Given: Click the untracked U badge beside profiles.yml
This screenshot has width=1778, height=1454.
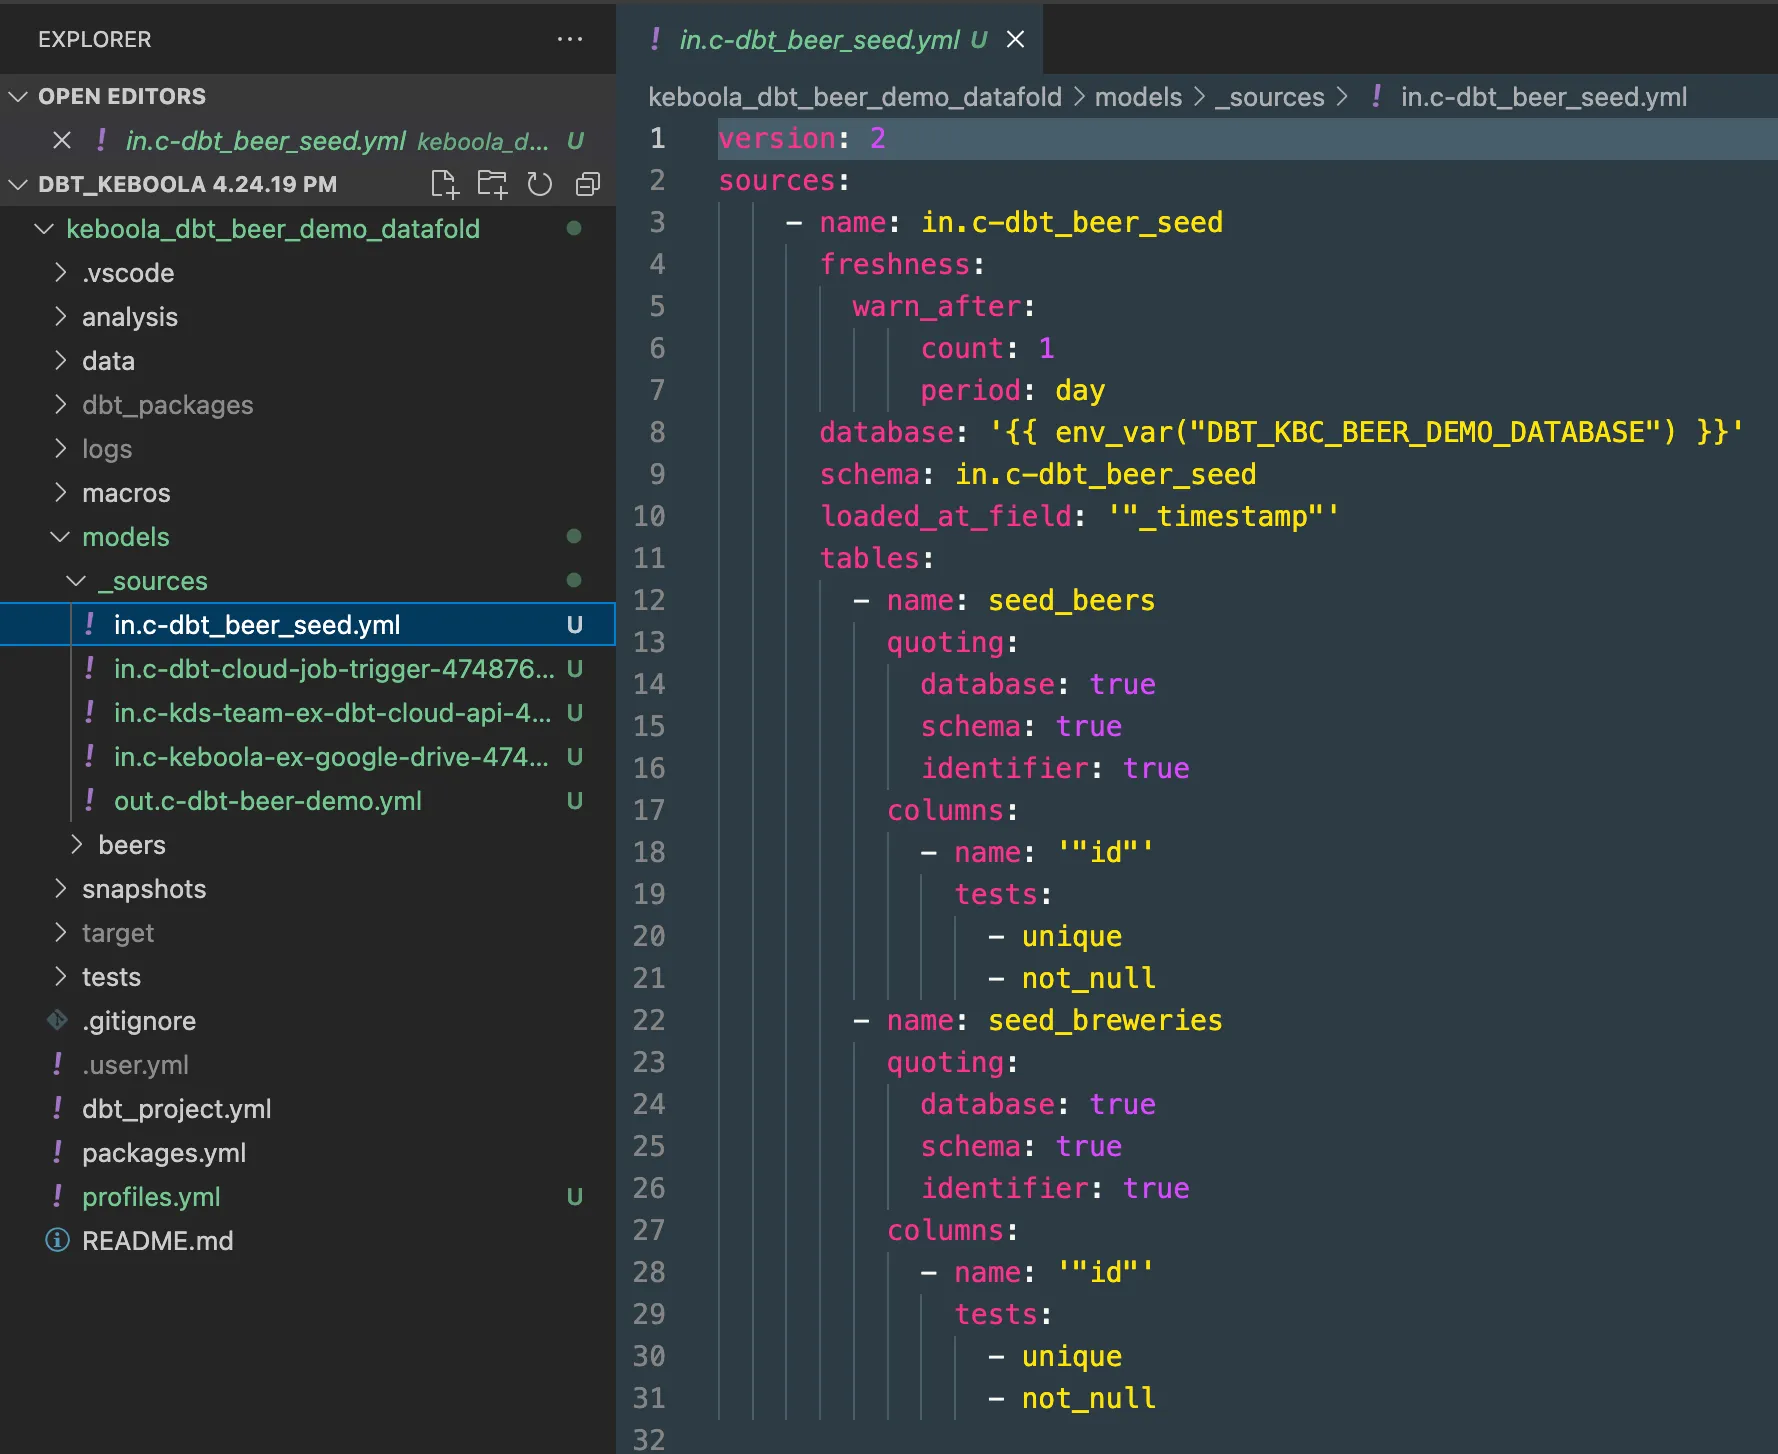Looking at the screenshot, I should click(575, 1197).
